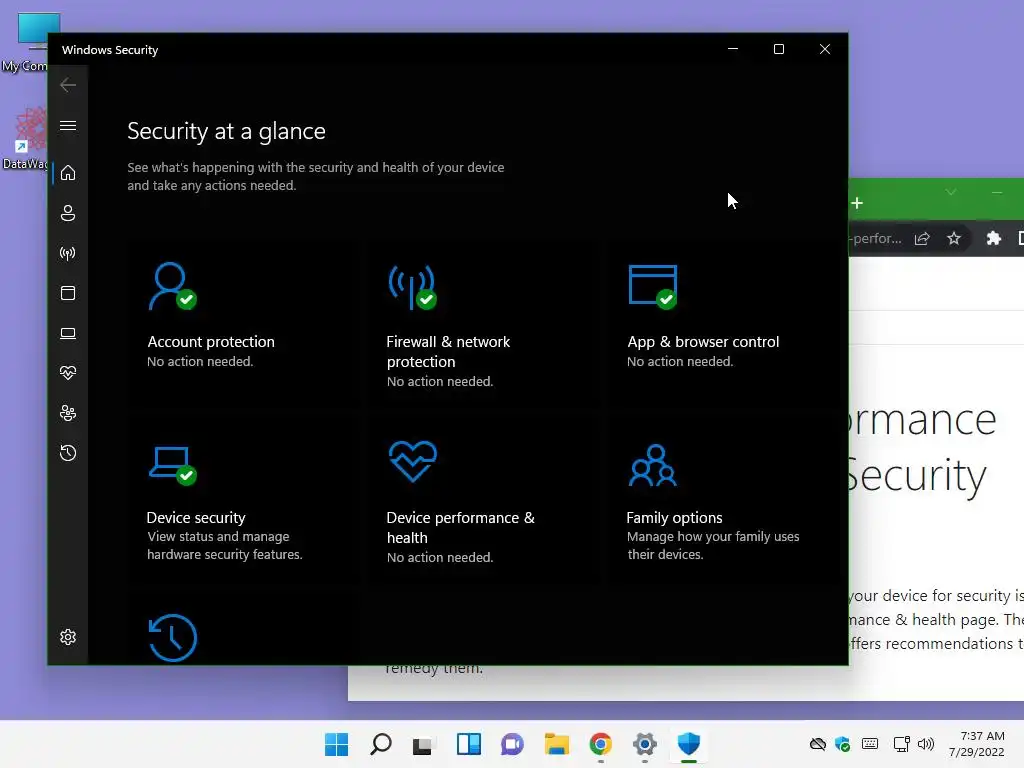Click the Device security tile icon

(x=172, y=465)
